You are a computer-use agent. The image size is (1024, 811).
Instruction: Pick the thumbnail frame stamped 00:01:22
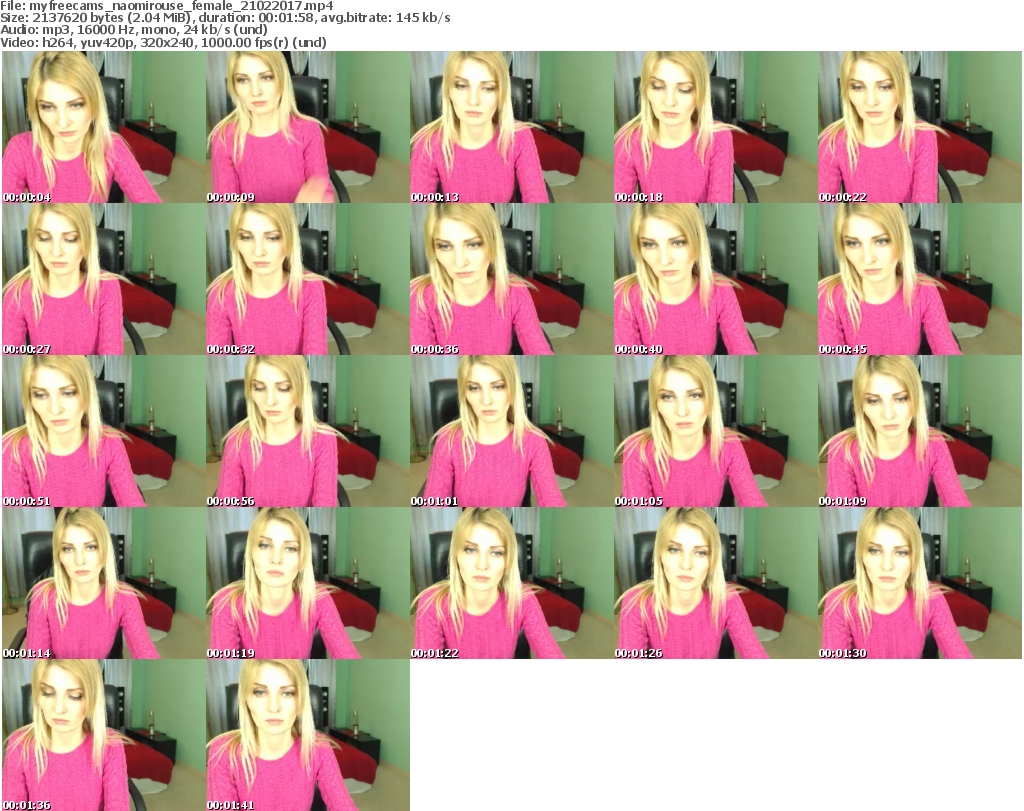click(512, 583)
